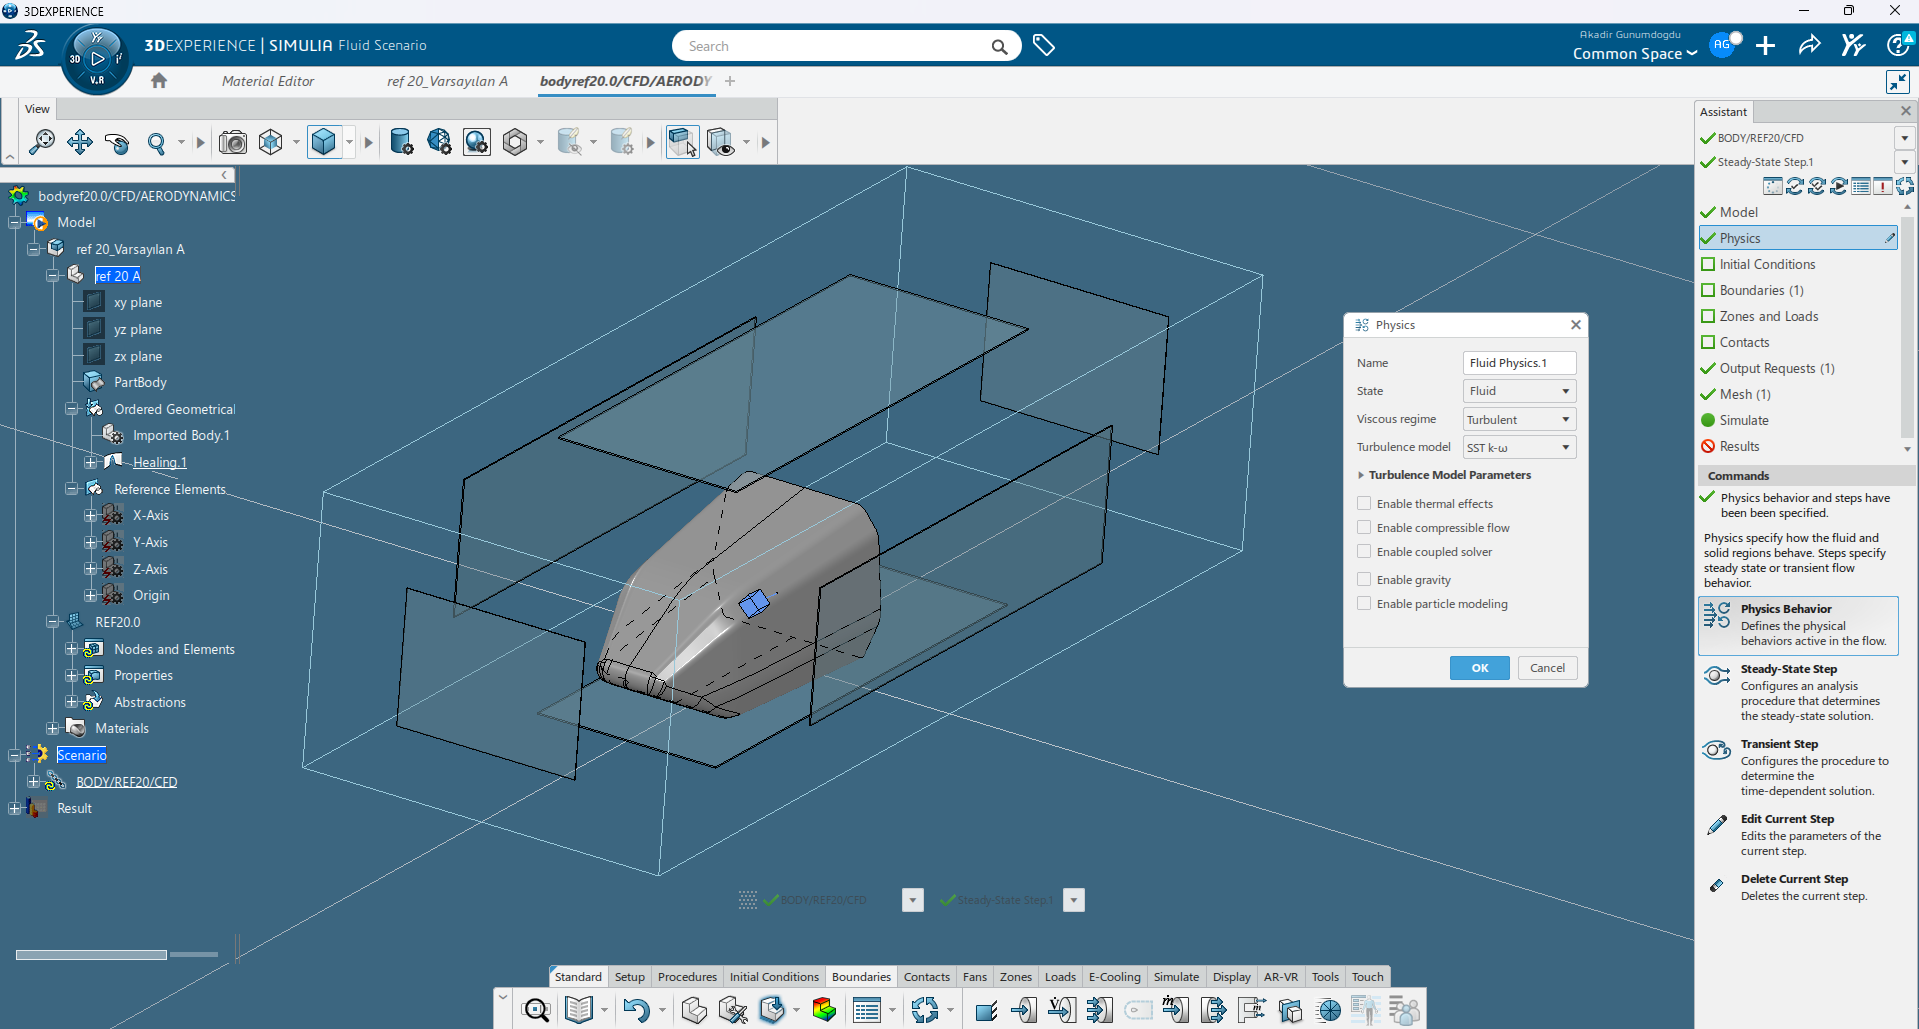Viewport: 1919px width, 1029px height.
Task: Add a new tab with plus
Action: pos(730,81)
